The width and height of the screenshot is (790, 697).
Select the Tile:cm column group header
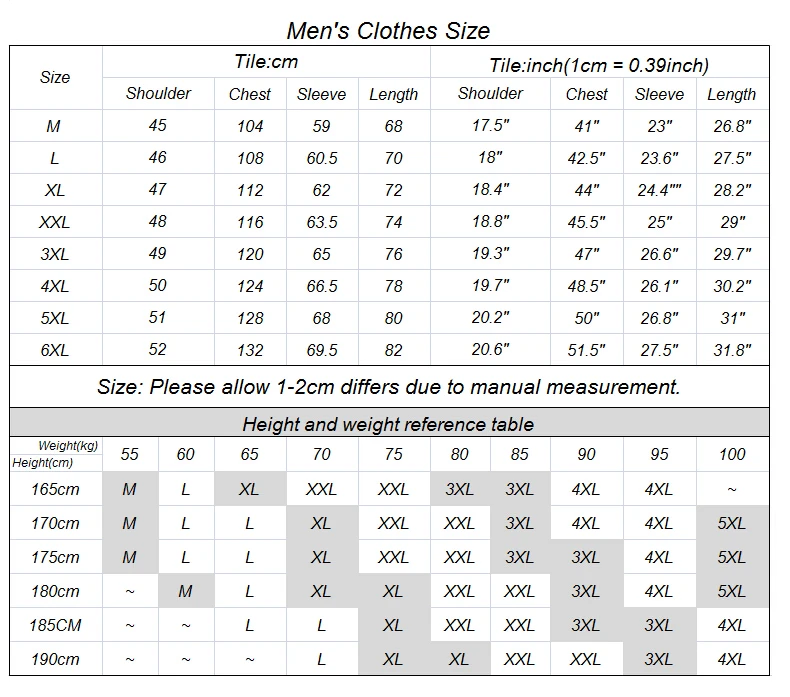[x=266, y=62]
